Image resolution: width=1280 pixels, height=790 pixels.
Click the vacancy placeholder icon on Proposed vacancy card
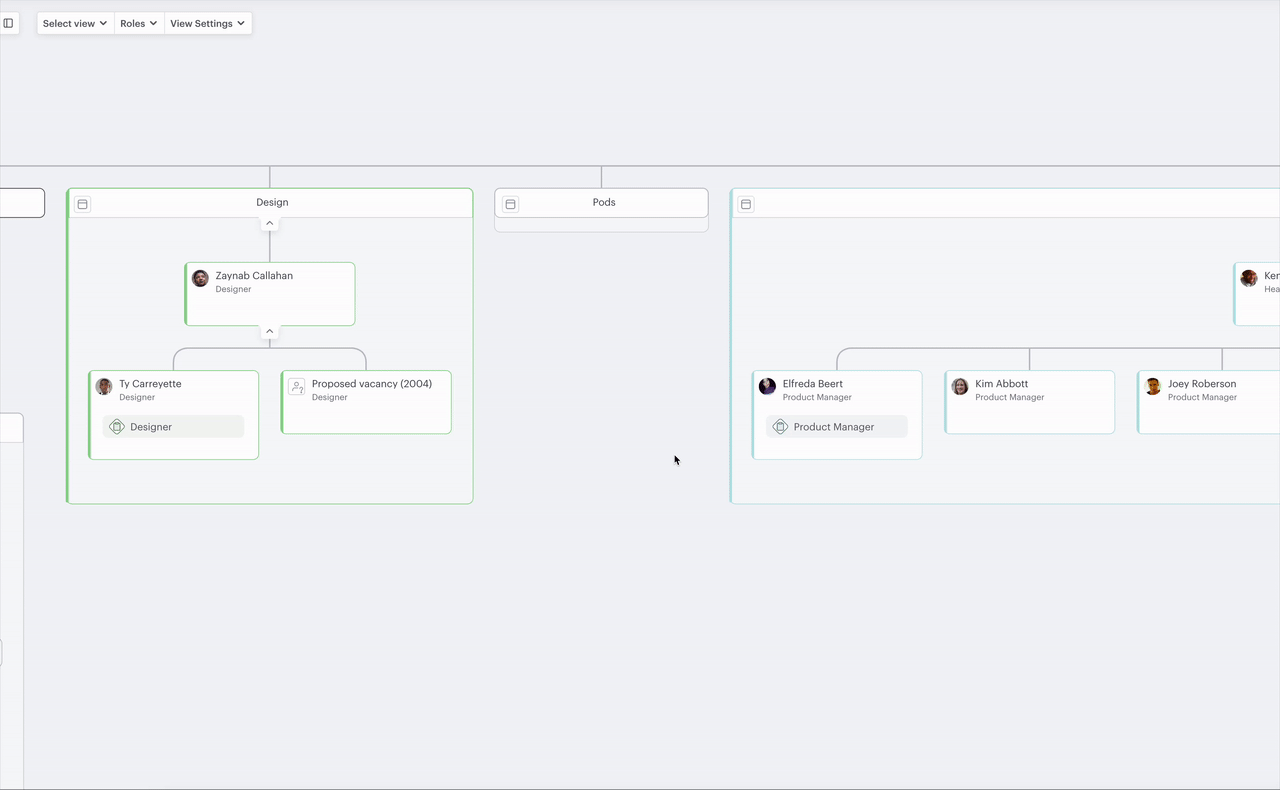click(x=297, y=386)
